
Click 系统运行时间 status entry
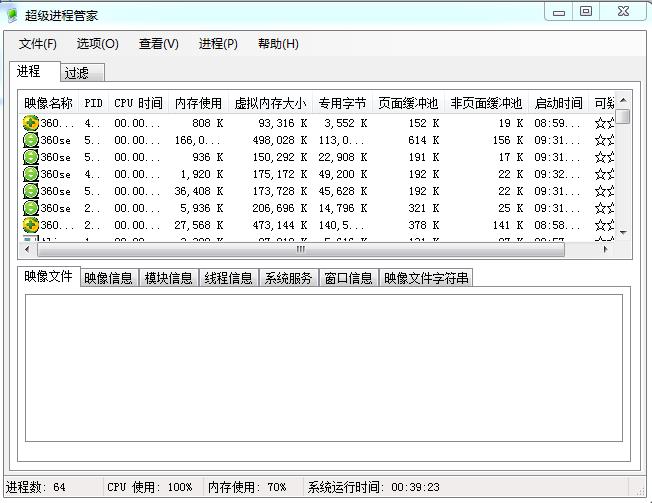373,487
